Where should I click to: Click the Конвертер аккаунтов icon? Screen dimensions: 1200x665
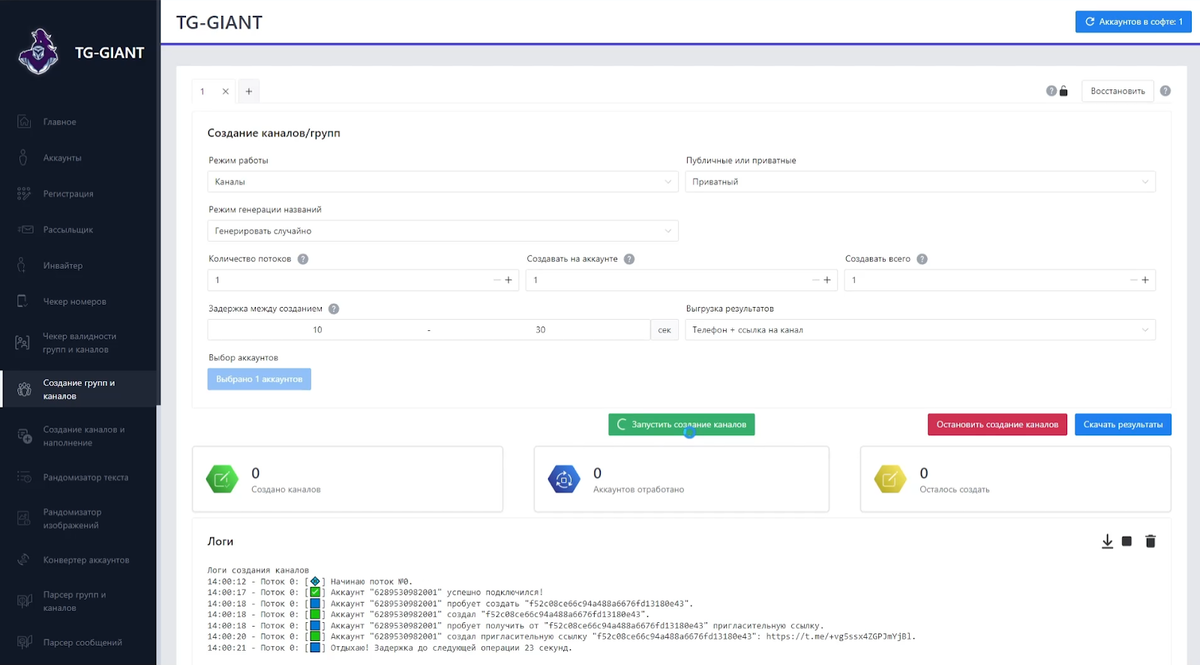click(23, 560)
